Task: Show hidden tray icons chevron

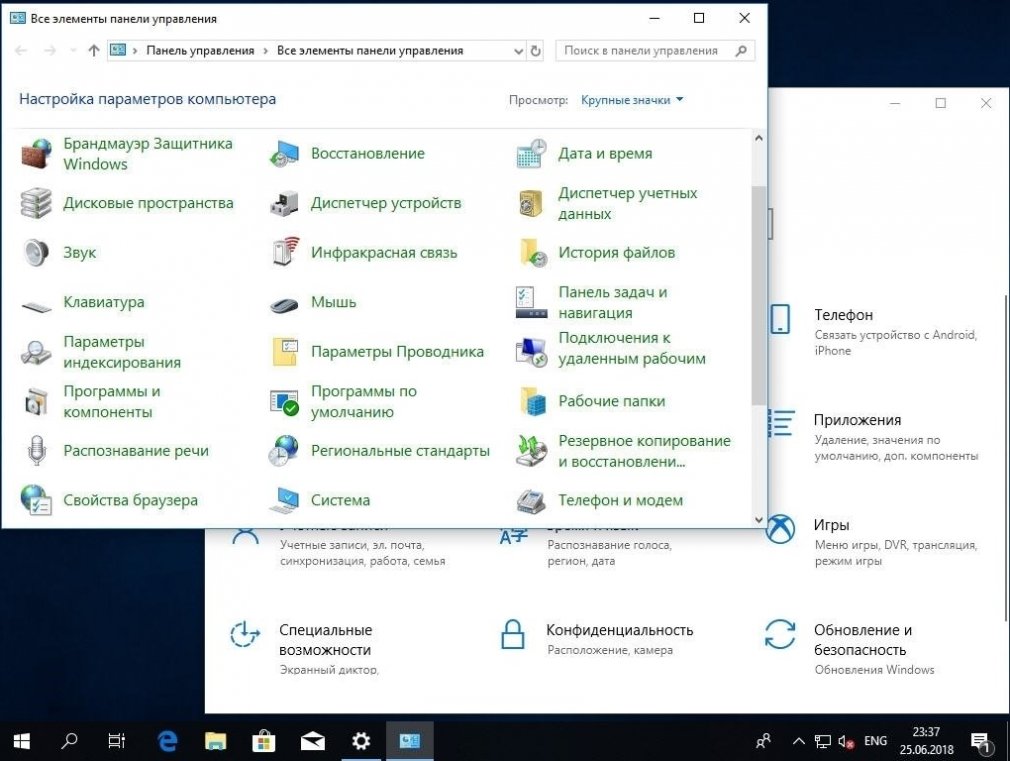Action: (799, 741)
